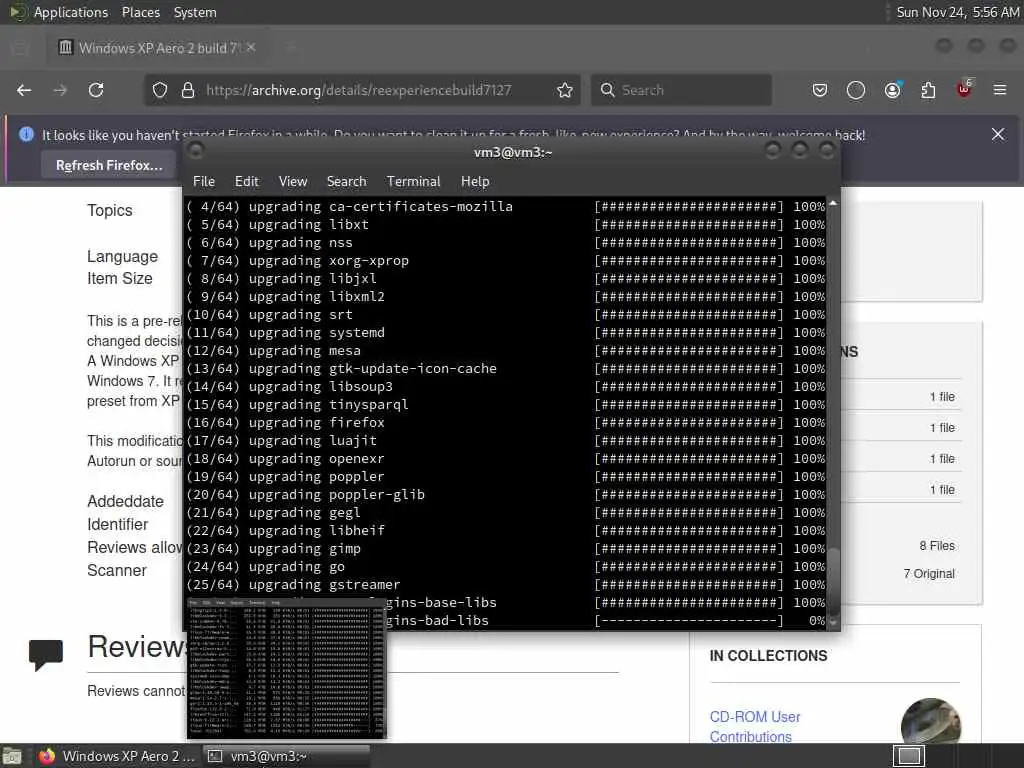Image resolution: width=1024 pixels, height=768 pixels.
Task: Open the Places menu in top panel
Action: pos(140,12)
